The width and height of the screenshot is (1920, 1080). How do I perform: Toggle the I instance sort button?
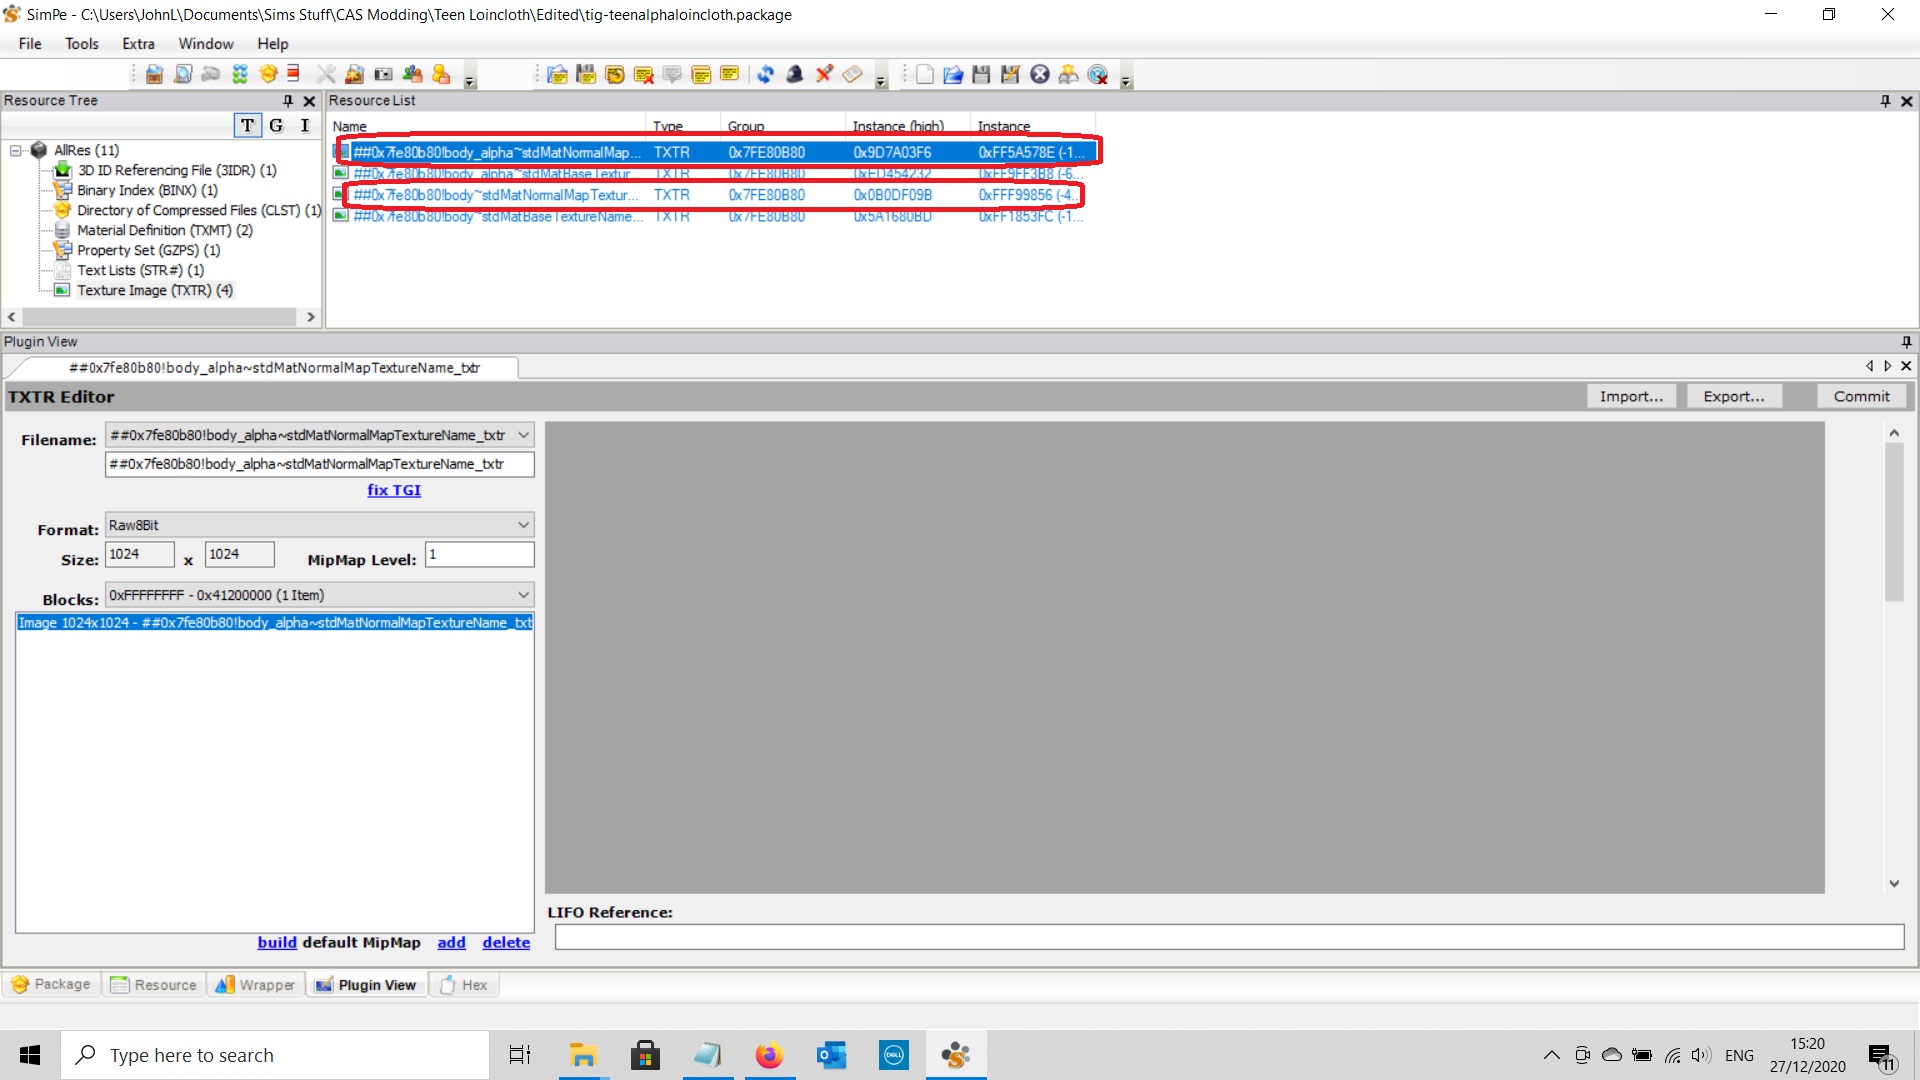(x=305, y=125)
